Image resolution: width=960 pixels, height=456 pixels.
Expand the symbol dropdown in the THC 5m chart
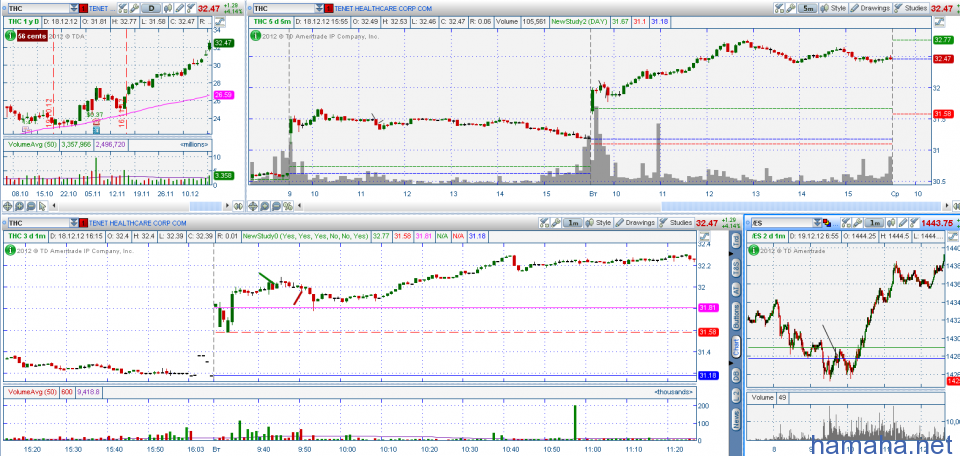pyautogui.click(x=319, y=9)
